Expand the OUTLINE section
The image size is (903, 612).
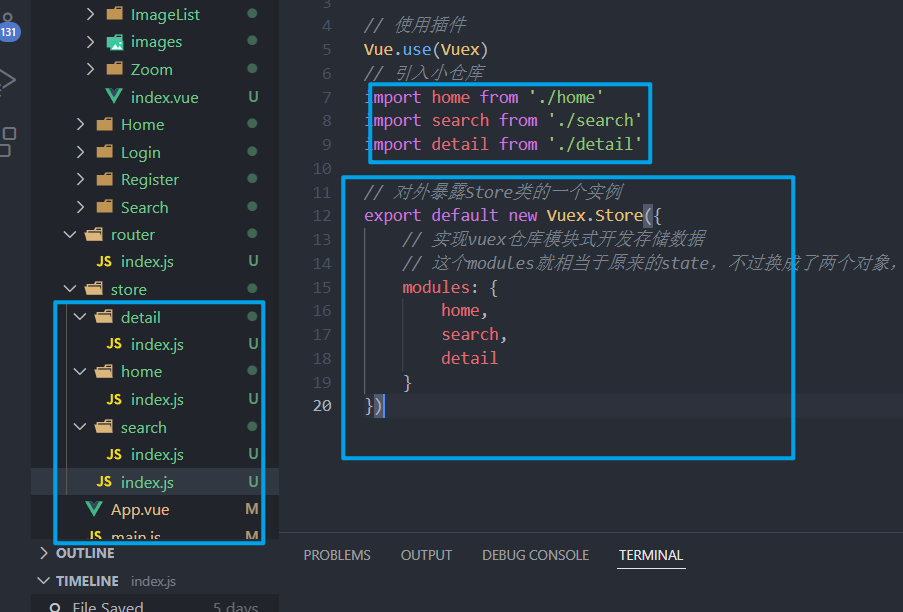pos(44,553)
